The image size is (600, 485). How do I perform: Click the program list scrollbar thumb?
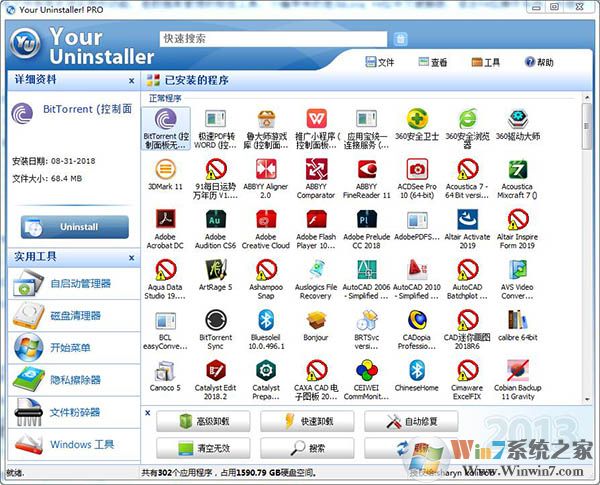pos(587,126)
